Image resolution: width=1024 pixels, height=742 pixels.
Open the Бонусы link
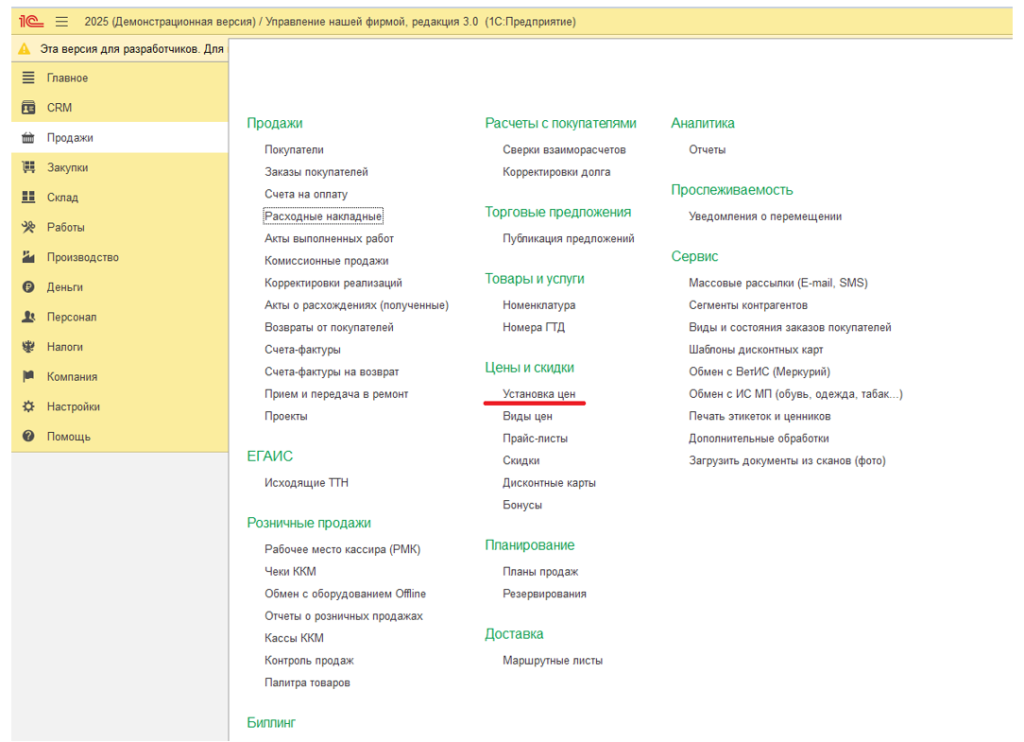tap(522, 505)
